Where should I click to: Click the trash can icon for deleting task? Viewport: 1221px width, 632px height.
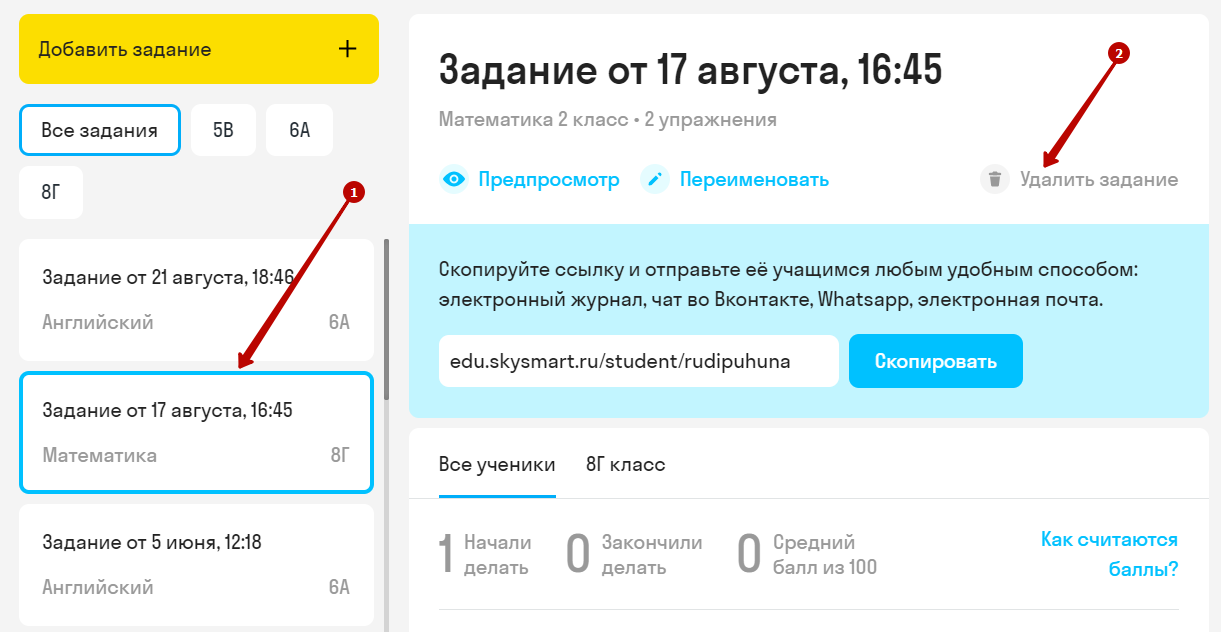(994, 180)
